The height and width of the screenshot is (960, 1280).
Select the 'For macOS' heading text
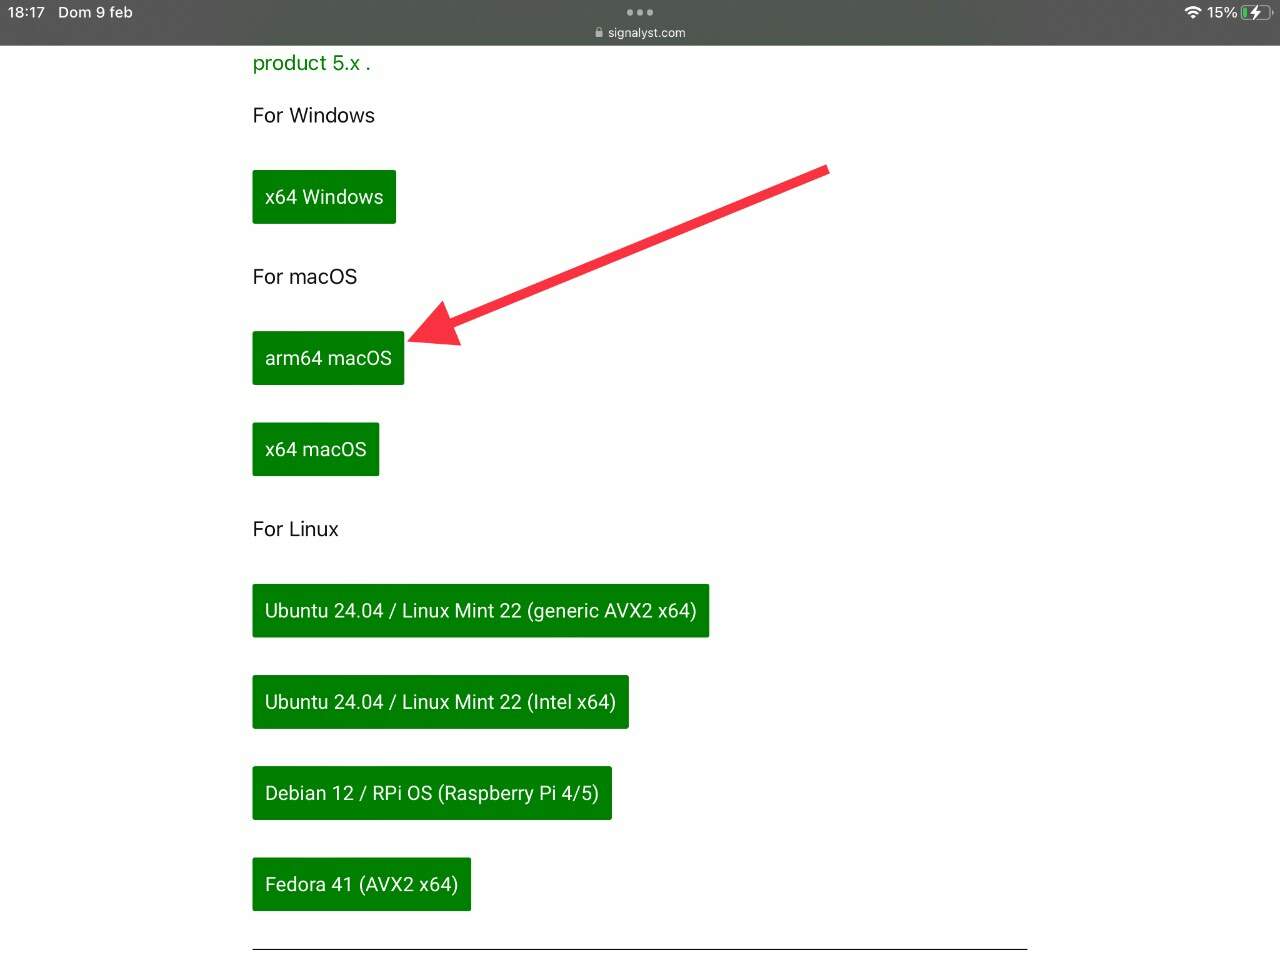pos(304,277)
